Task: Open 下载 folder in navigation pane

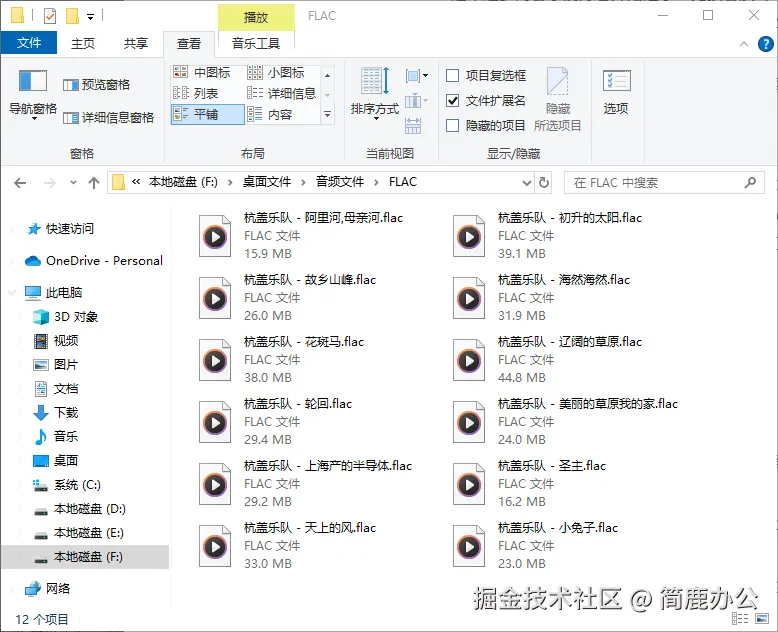Action: pyautogui.click(x=56, y=412)
